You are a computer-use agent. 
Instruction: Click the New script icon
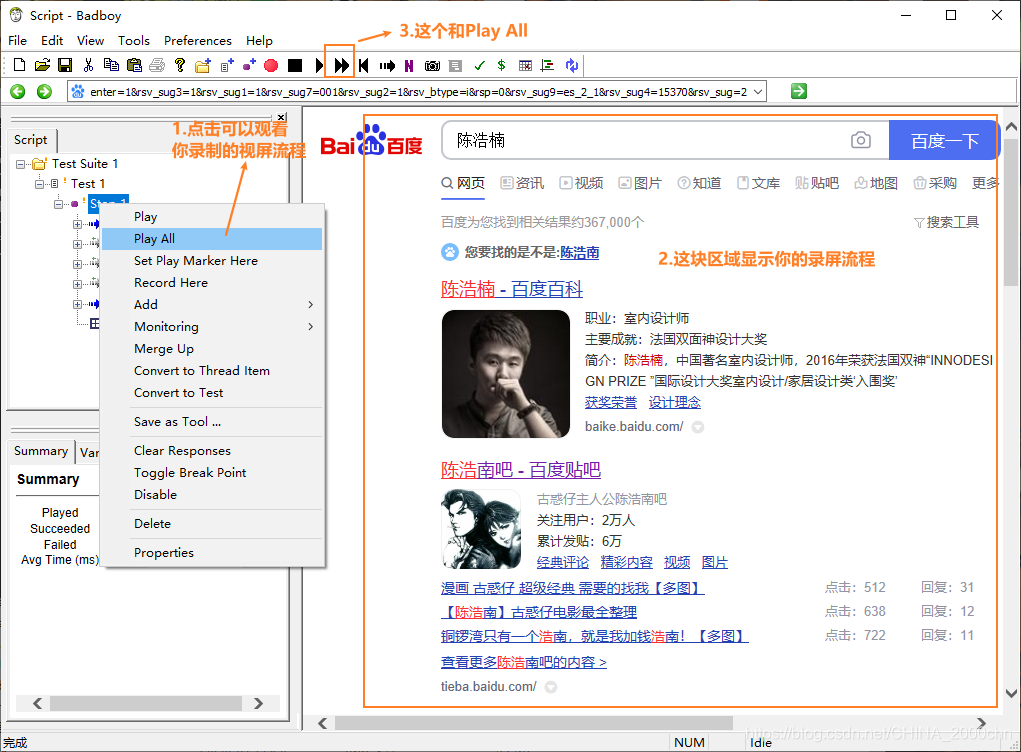[20, 65]
